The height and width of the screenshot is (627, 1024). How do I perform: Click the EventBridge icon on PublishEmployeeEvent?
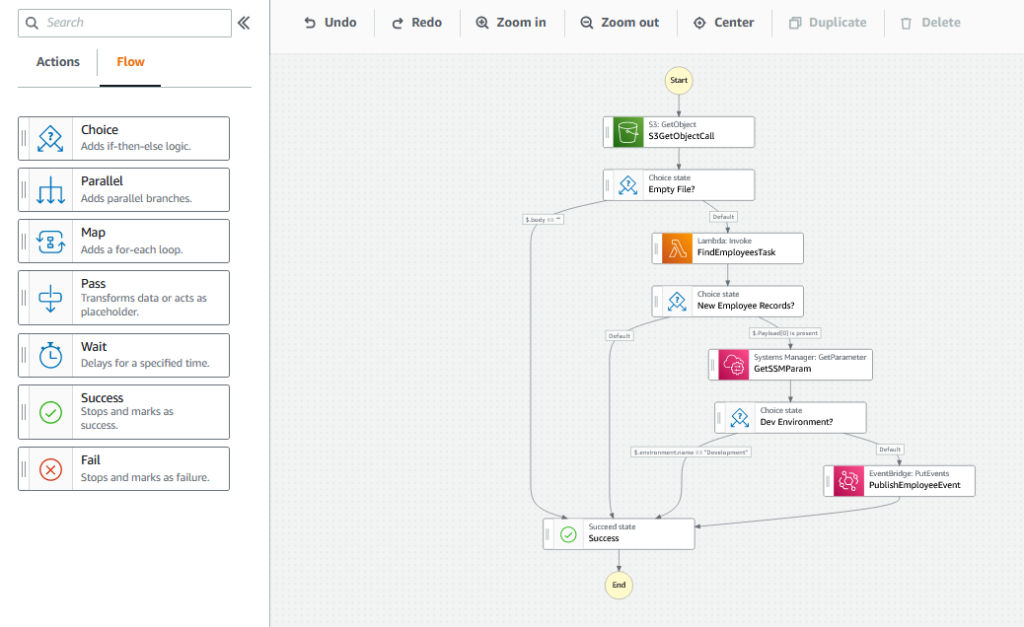(848, 480)
